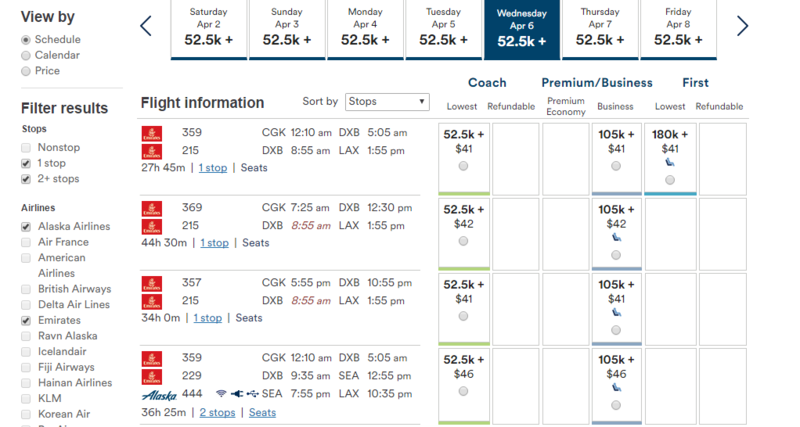The image size is (800, 427).
Task: Check the Nonstop filter checkbox
Action: point(26,148)
